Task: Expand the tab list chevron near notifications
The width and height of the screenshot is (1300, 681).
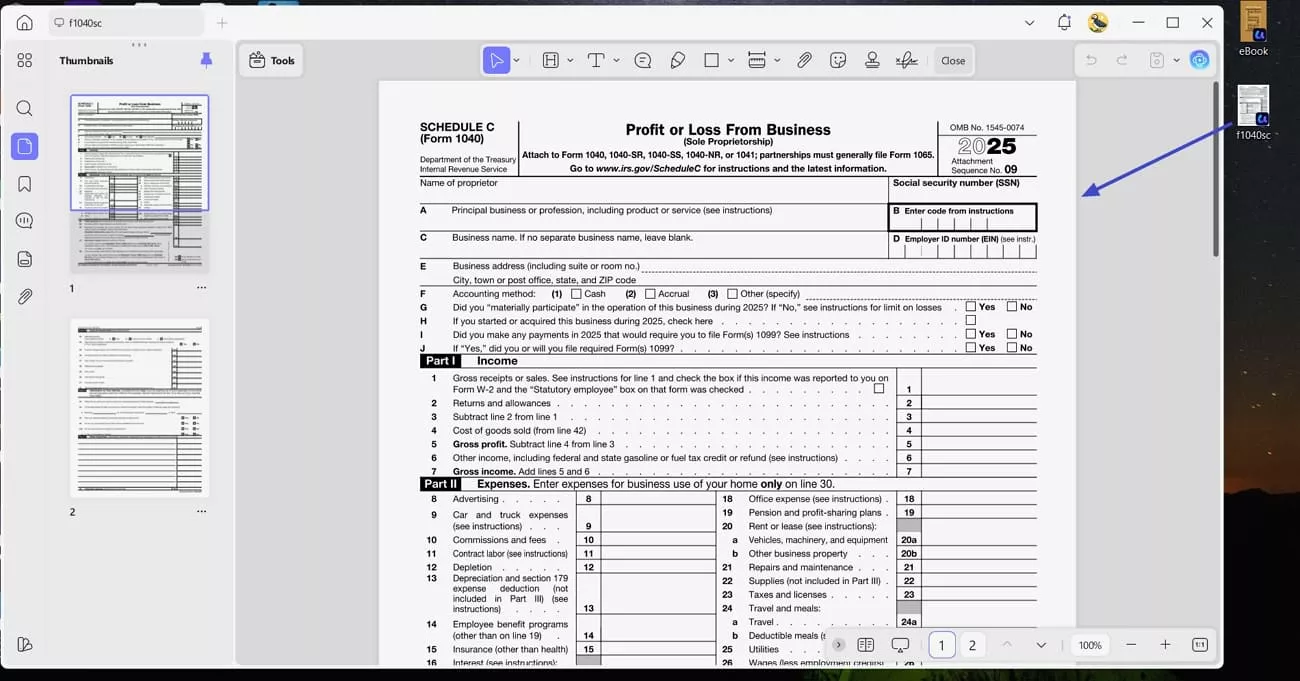Action: 1030,22
